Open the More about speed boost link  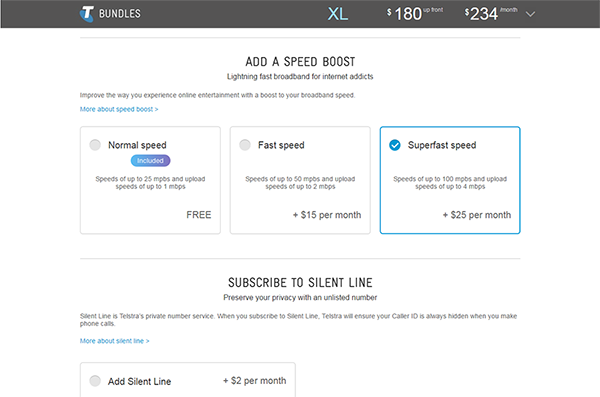119,109
